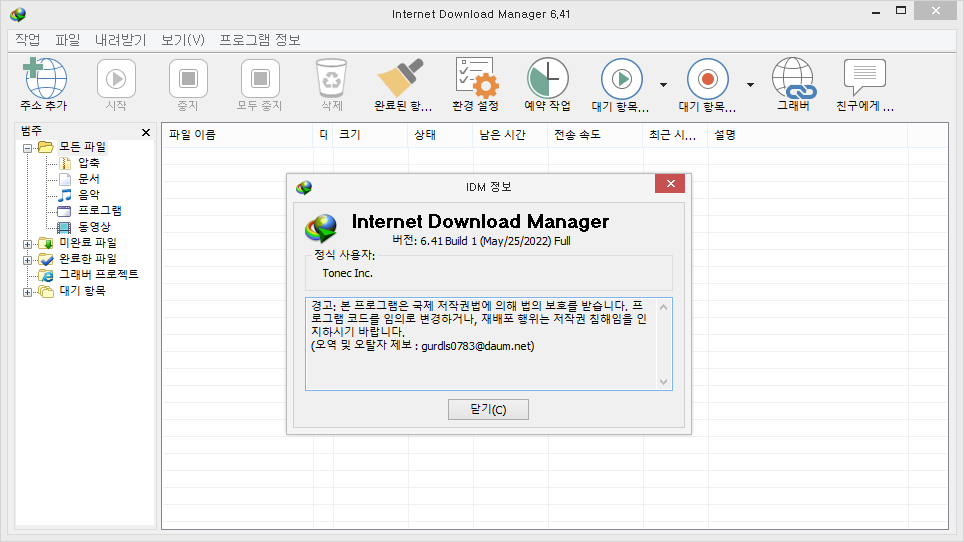The width and height of the screenshot is (964, 542).
Task: Click the 주소 추가 (Add URL) toolbar icon
Action: click(x=44, y=78)
